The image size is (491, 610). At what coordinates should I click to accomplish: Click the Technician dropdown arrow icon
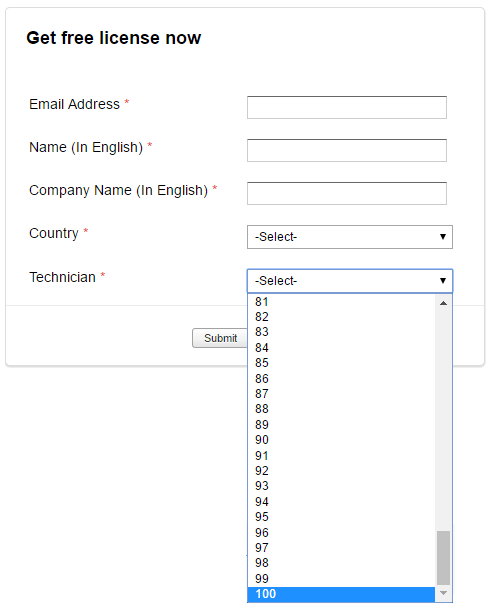coord(443,280)
